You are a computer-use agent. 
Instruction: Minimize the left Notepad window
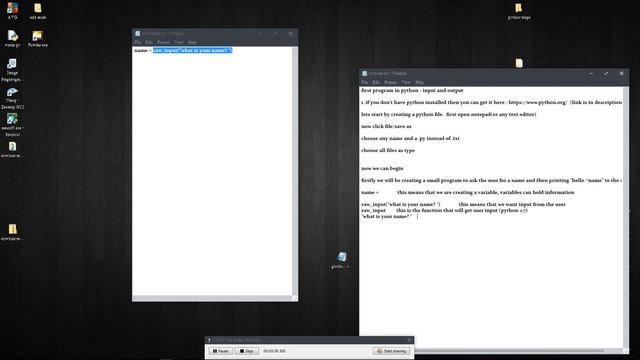click(x=260, y=33)
